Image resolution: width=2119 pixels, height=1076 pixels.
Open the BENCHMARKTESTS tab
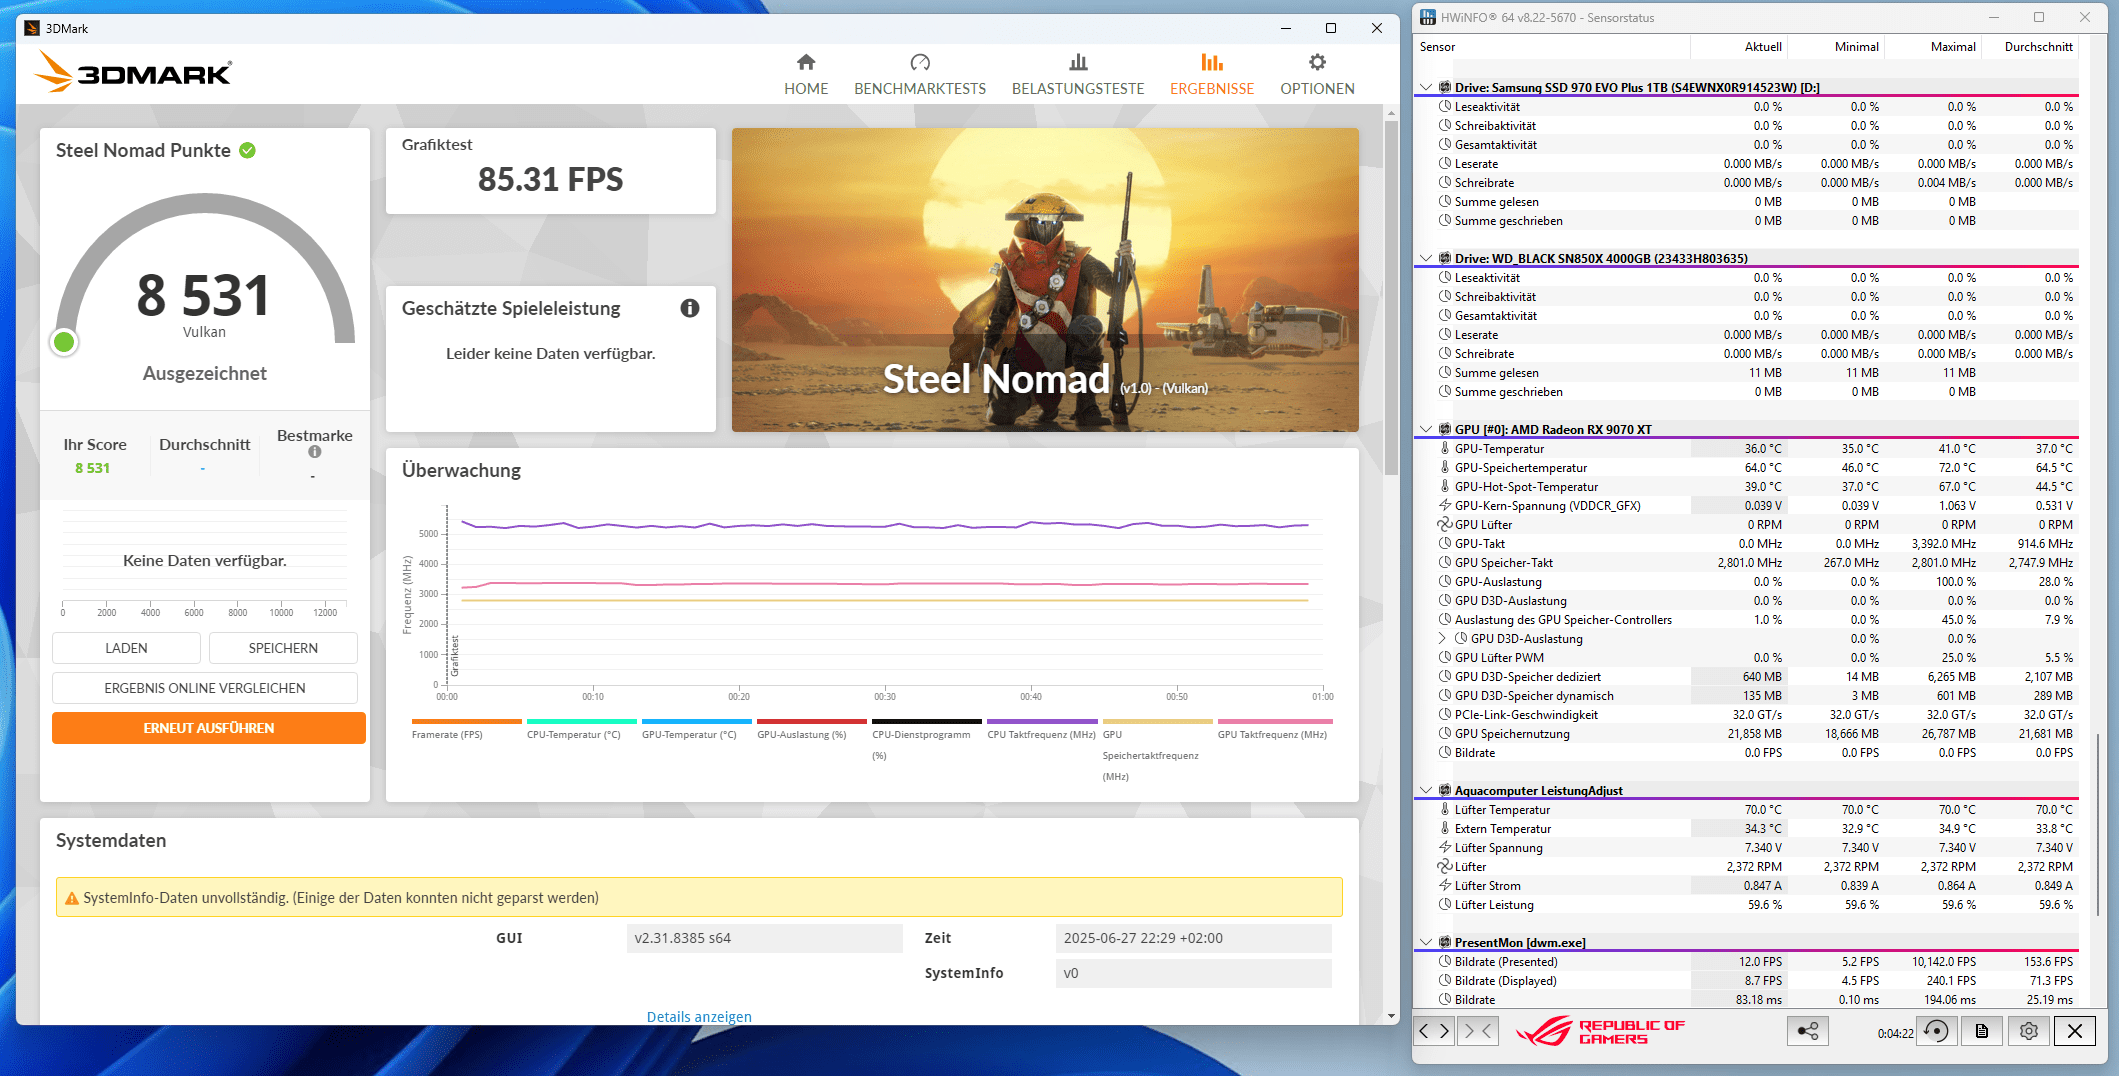[920, 75]
